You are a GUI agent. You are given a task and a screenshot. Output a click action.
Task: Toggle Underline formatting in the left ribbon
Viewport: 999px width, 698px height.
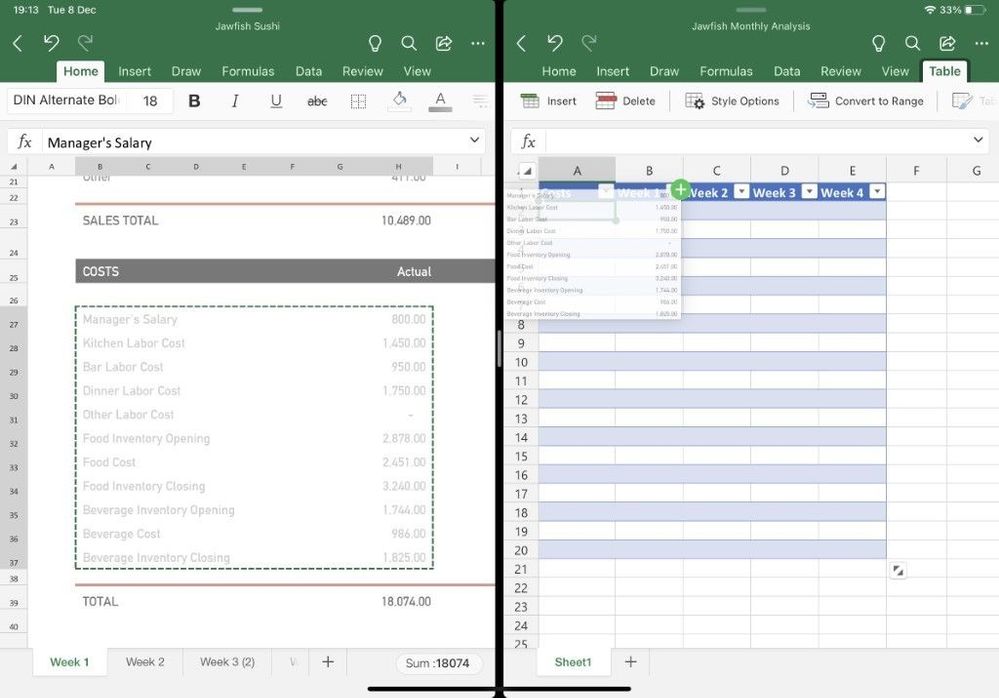(276, 101)
